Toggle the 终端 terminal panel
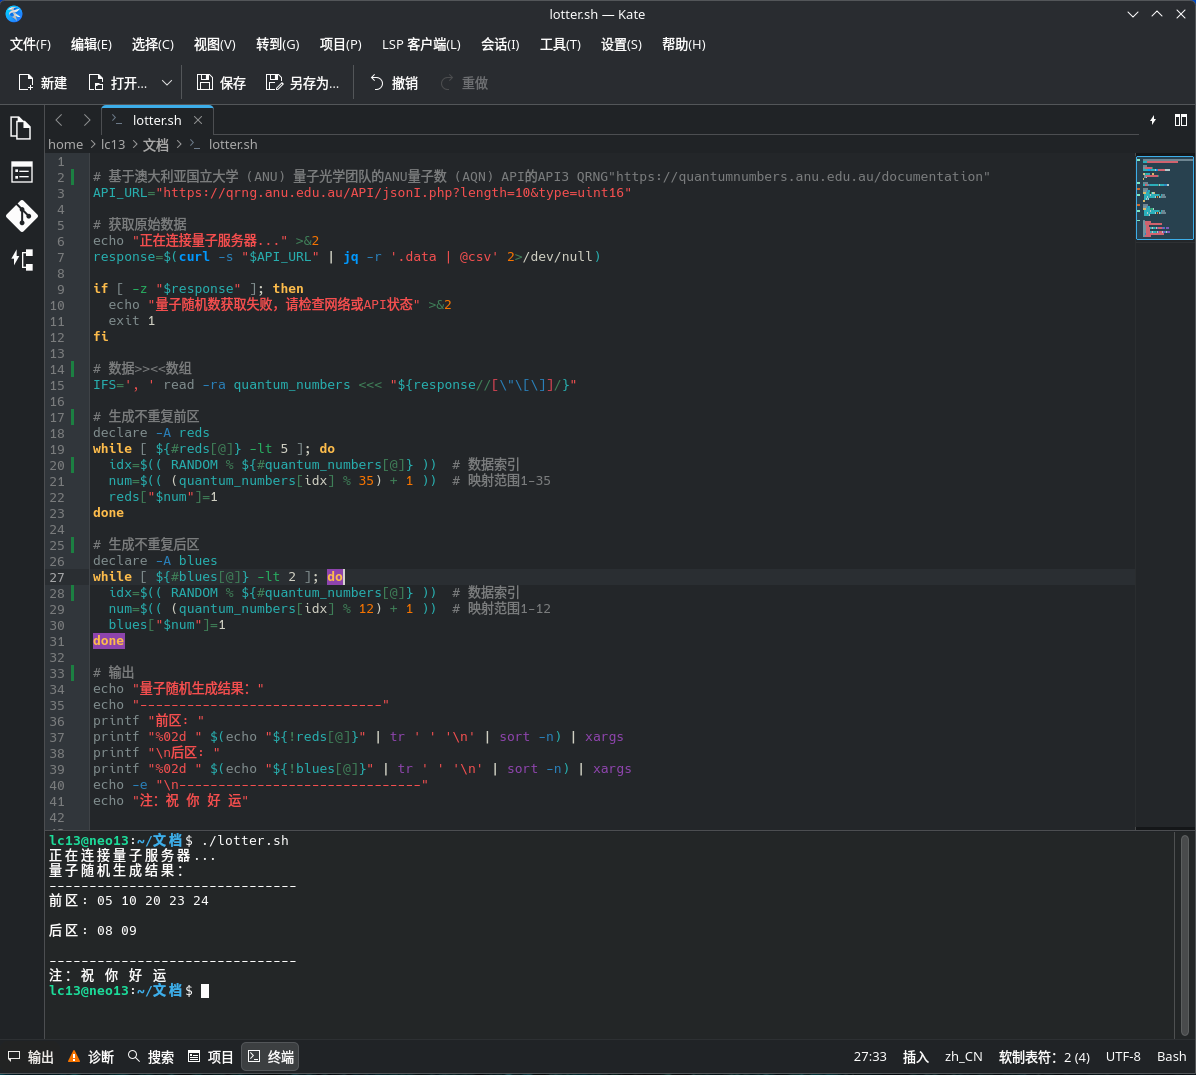 tap(270, 1057)
